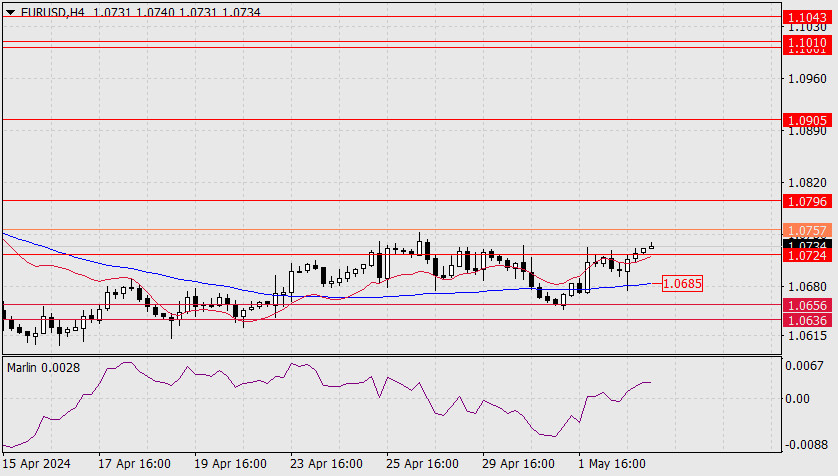The width and height of the screenshot is (838, 476).
Task: Click the EURUSD,H4 chart title text
Action: [x=53, y=12]
